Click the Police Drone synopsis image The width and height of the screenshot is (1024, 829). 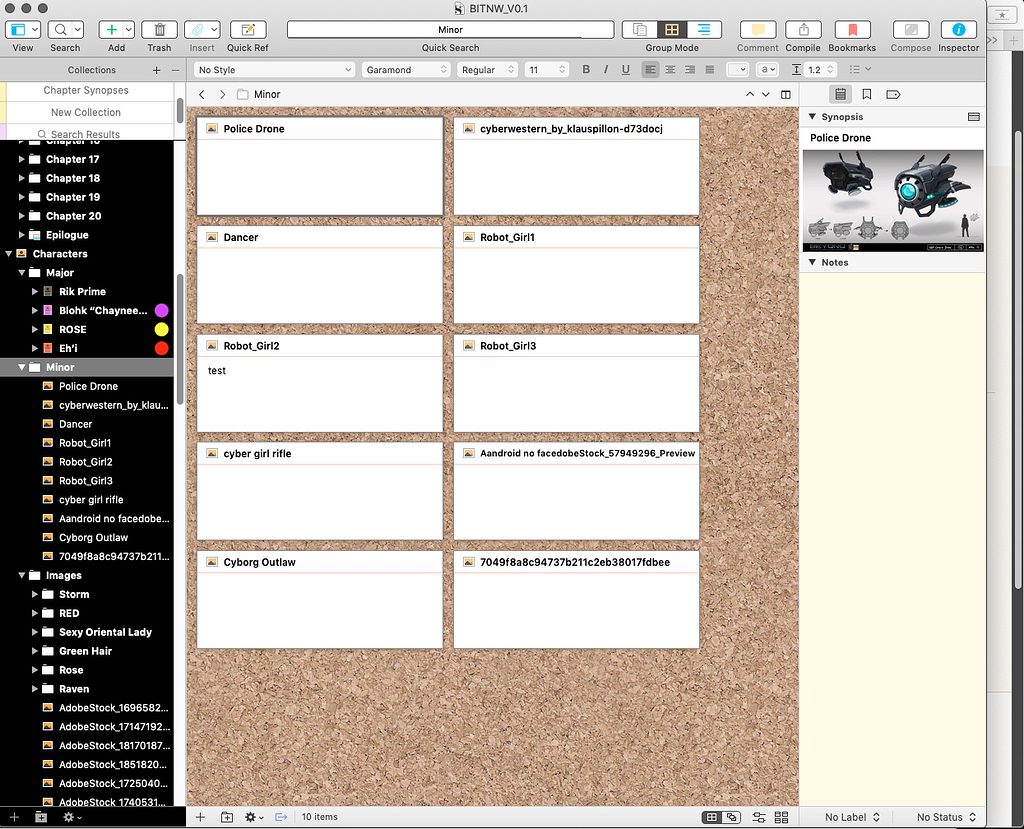[x=893, y=200]
